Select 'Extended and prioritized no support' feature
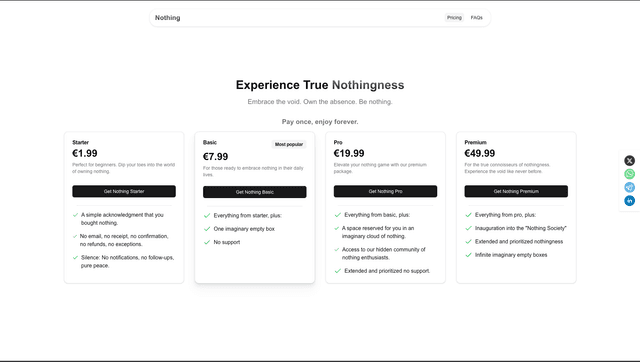Screen dimensions: 640x362 click(x=387, y=271)
